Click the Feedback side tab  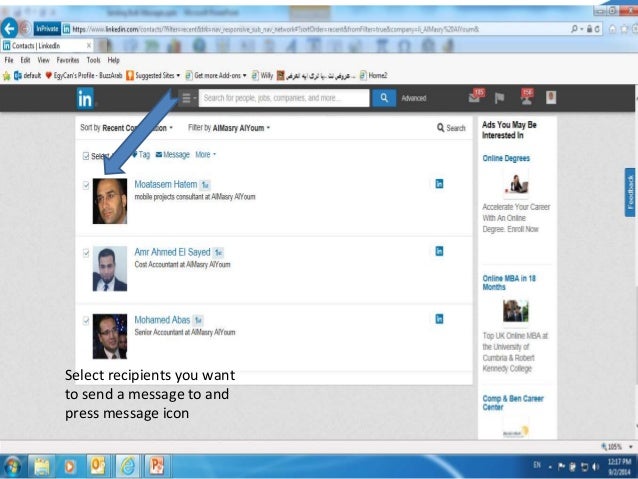pos(630,192)
